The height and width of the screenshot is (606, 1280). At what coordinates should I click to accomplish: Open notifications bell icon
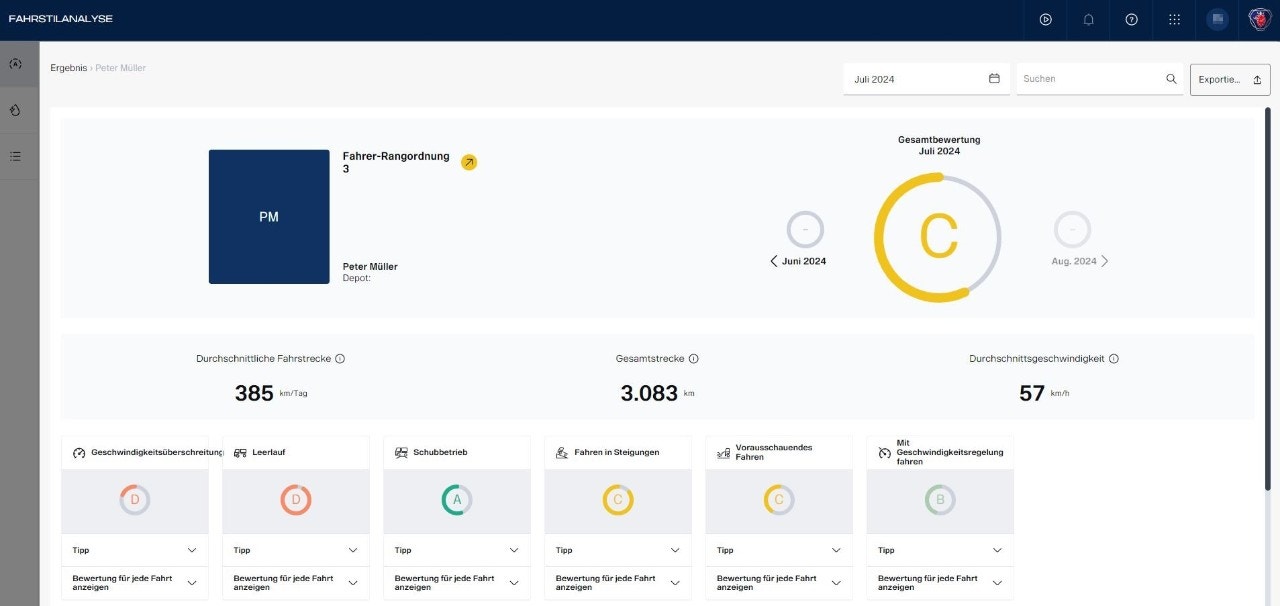pos(1088,19)
